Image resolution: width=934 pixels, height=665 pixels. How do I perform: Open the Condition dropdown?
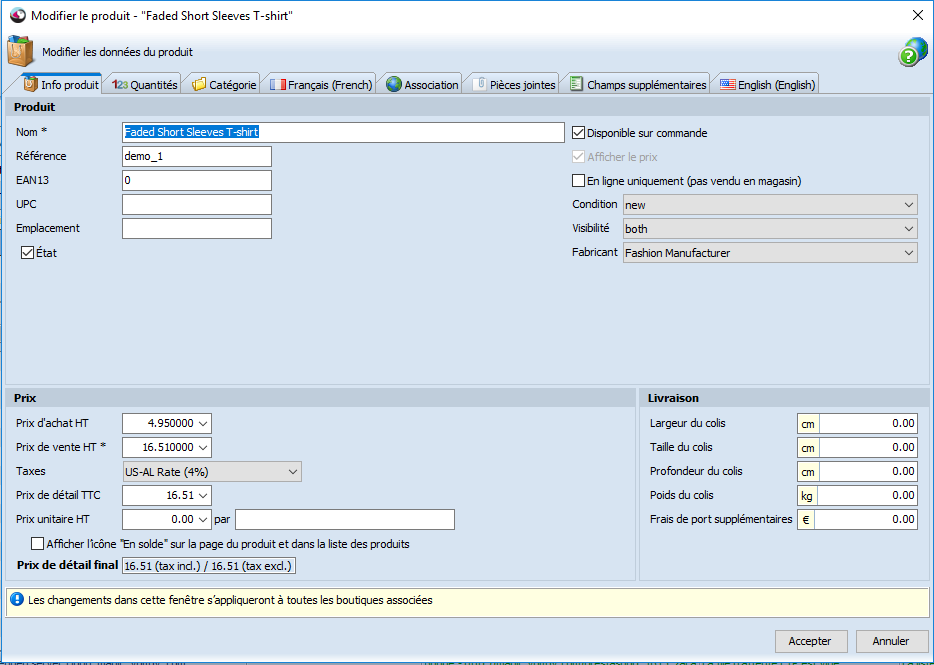[770, 204]
